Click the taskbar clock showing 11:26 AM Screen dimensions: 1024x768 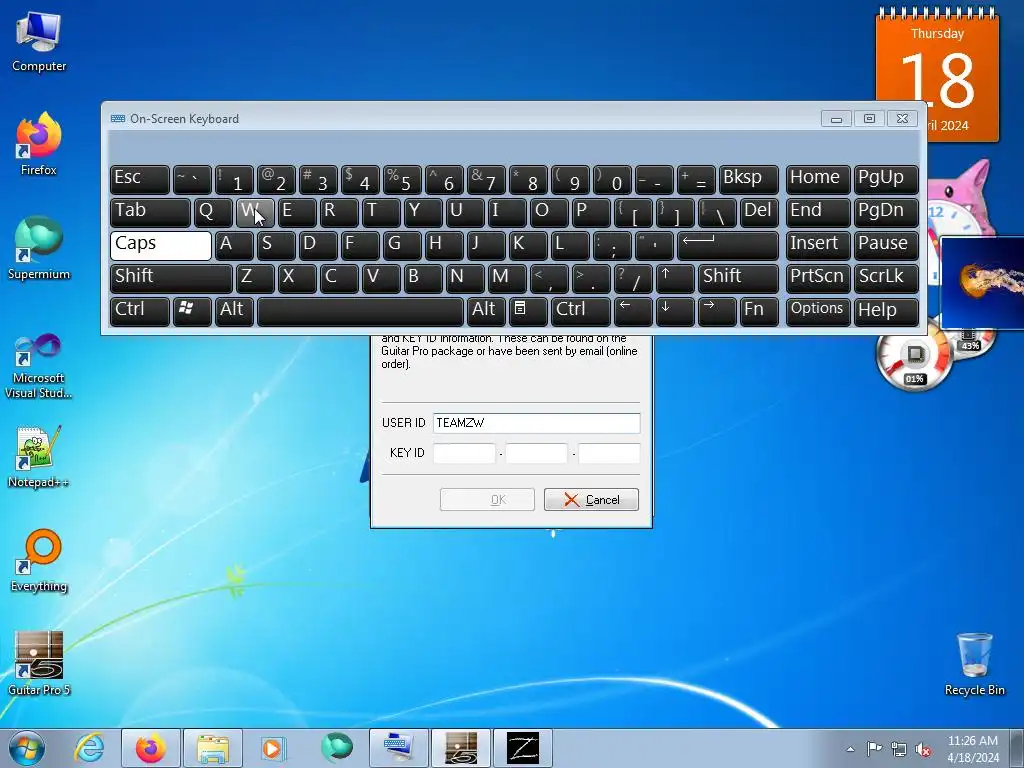972,748
